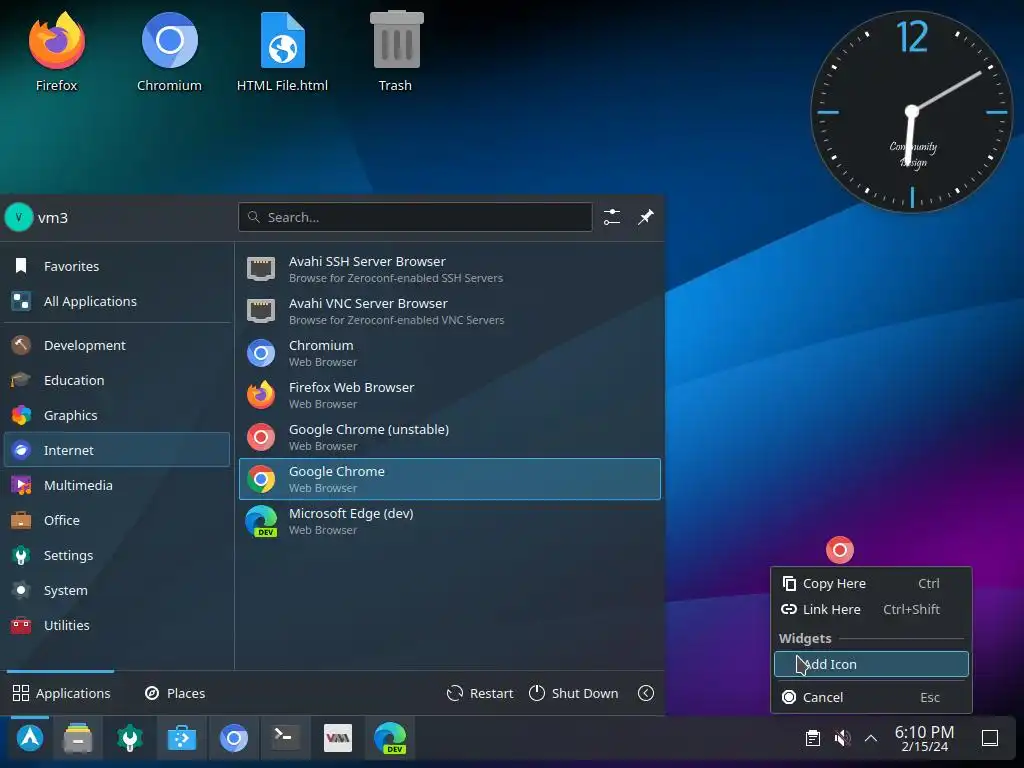
Task: Click the show desktop button
Action: tap(990, 738)
